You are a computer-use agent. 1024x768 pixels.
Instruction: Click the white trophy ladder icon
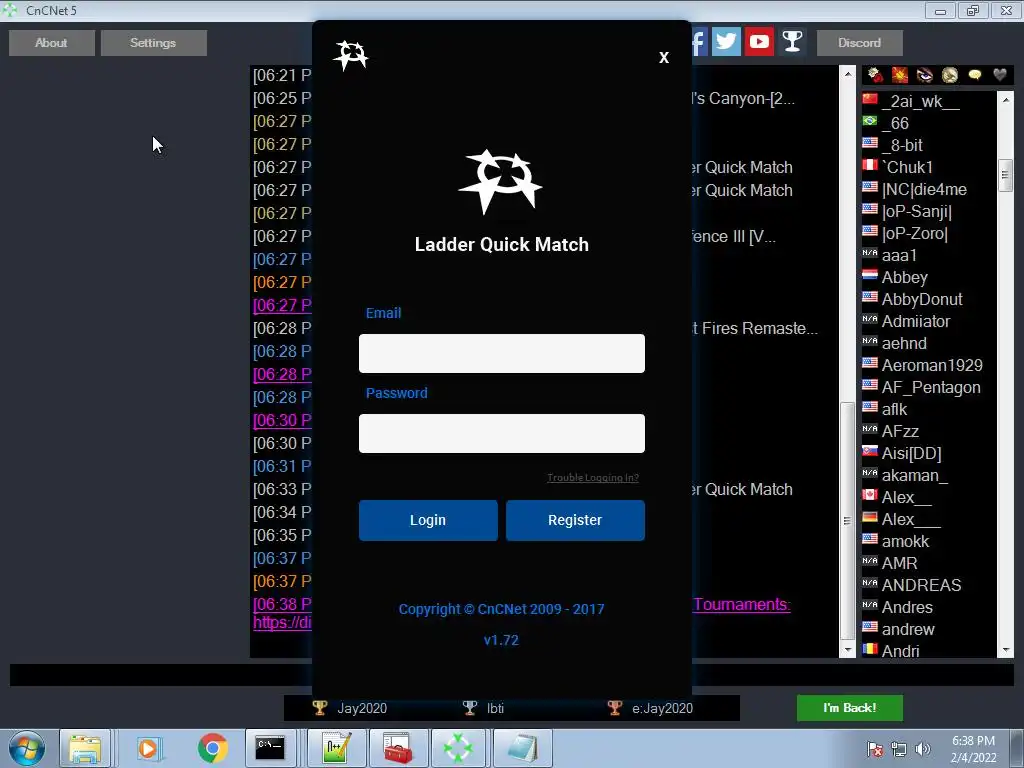(x=792, y=42)
